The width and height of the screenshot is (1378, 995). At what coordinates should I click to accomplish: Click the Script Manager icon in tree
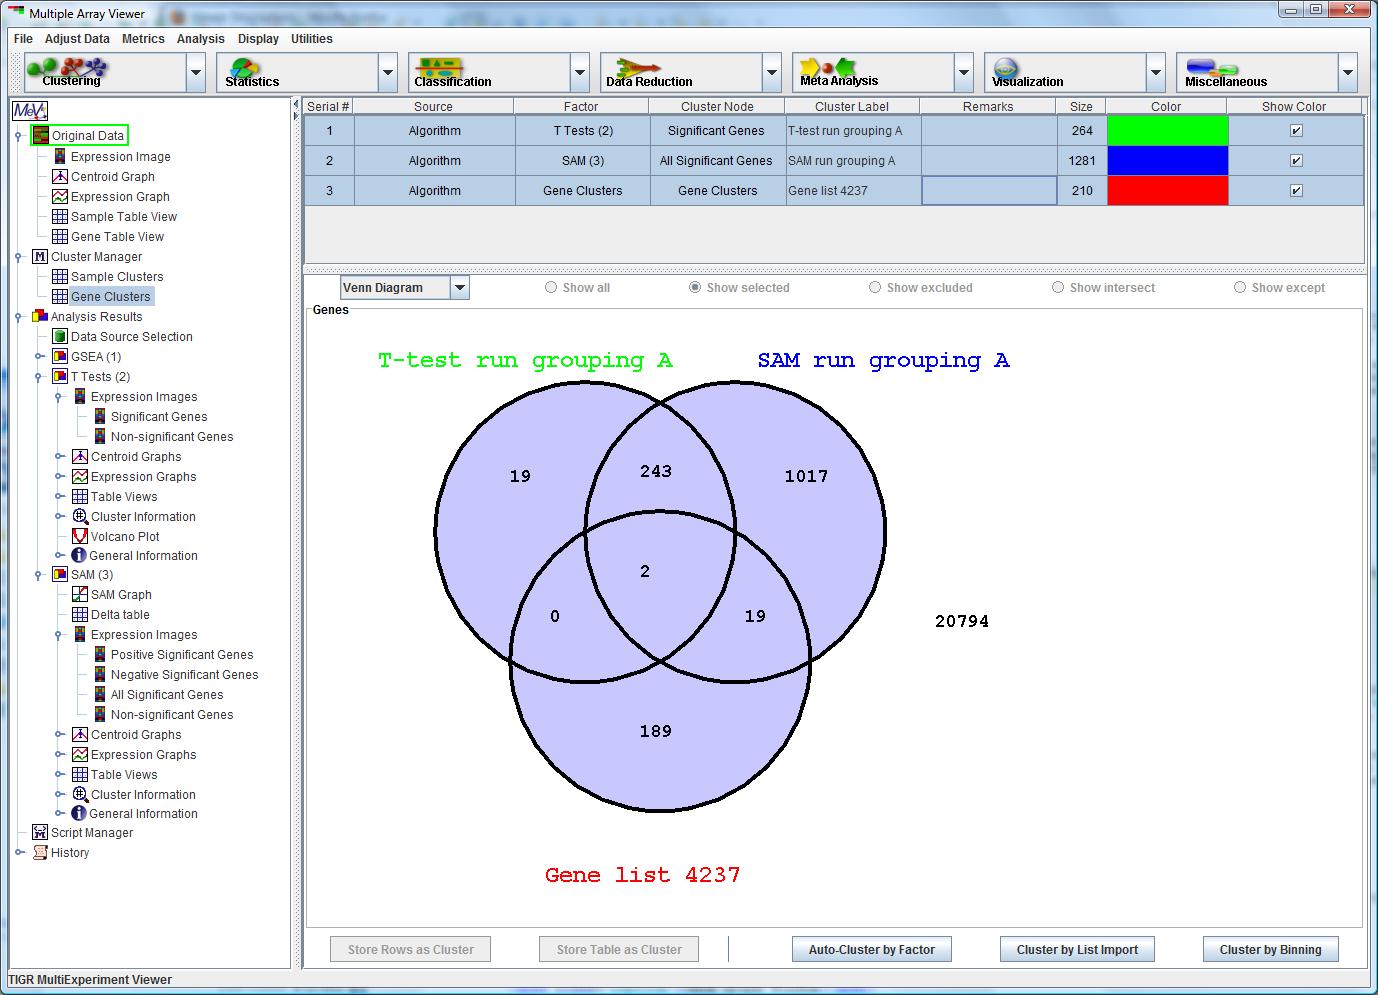pyautogui.click(x=40, y=832)
